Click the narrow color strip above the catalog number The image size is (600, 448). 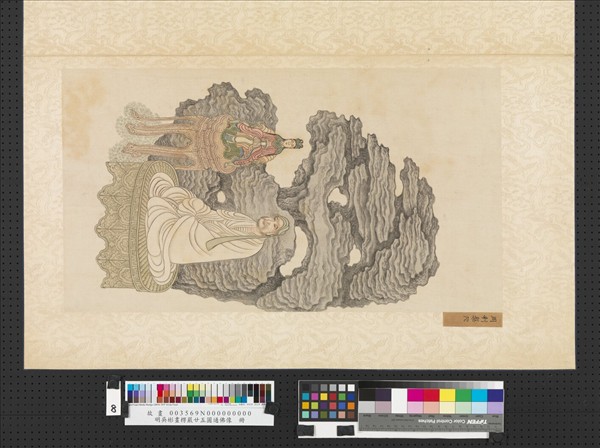[199, 393]
